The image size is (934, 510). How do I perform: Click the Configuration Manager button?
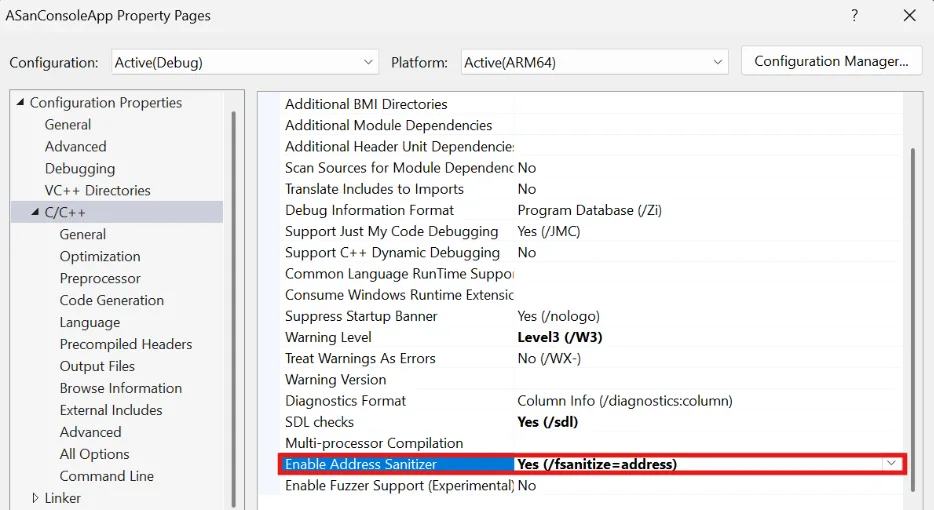point(830,61)
